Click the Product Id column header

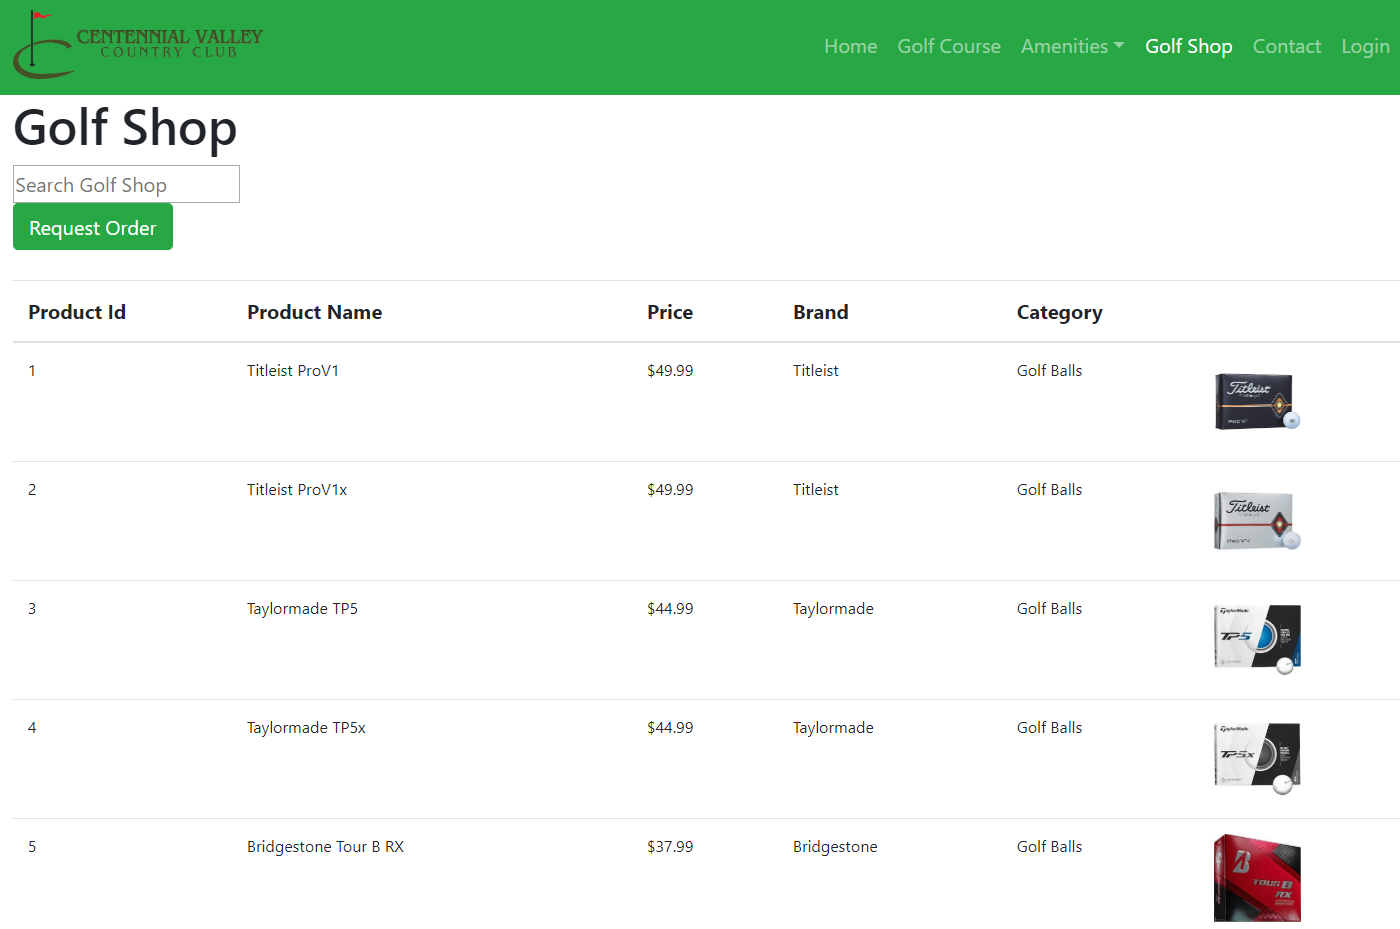point(77,312)
